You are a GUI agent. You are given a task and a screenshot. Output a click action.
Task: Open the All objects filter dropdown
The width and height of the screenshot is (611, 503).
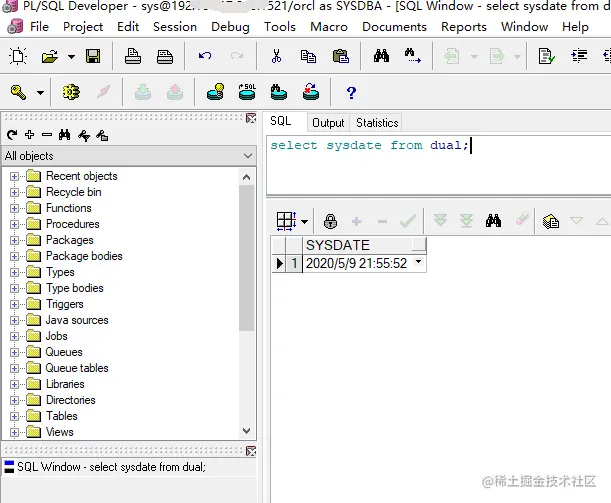tap(248, 156)
